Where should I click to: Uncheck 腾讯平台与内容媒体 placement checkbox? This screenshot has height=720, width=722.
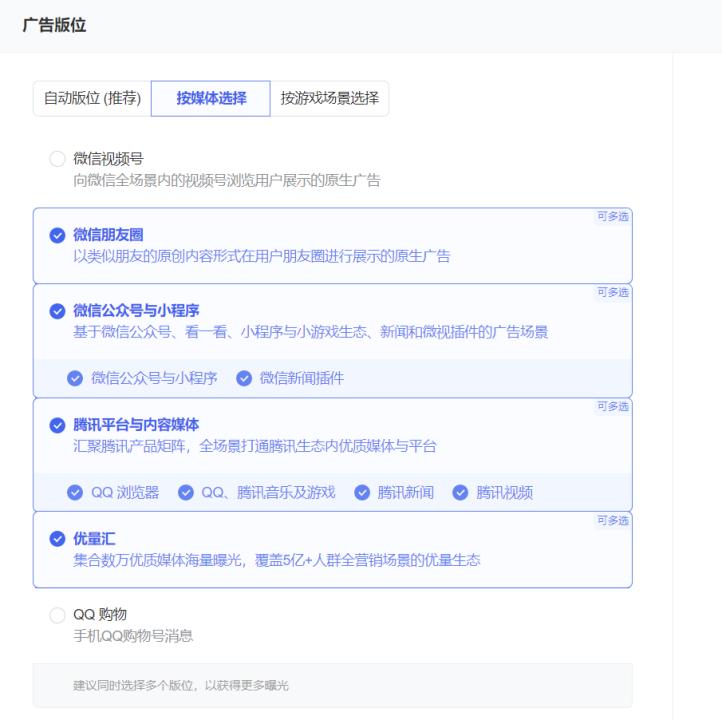point(57,425)
